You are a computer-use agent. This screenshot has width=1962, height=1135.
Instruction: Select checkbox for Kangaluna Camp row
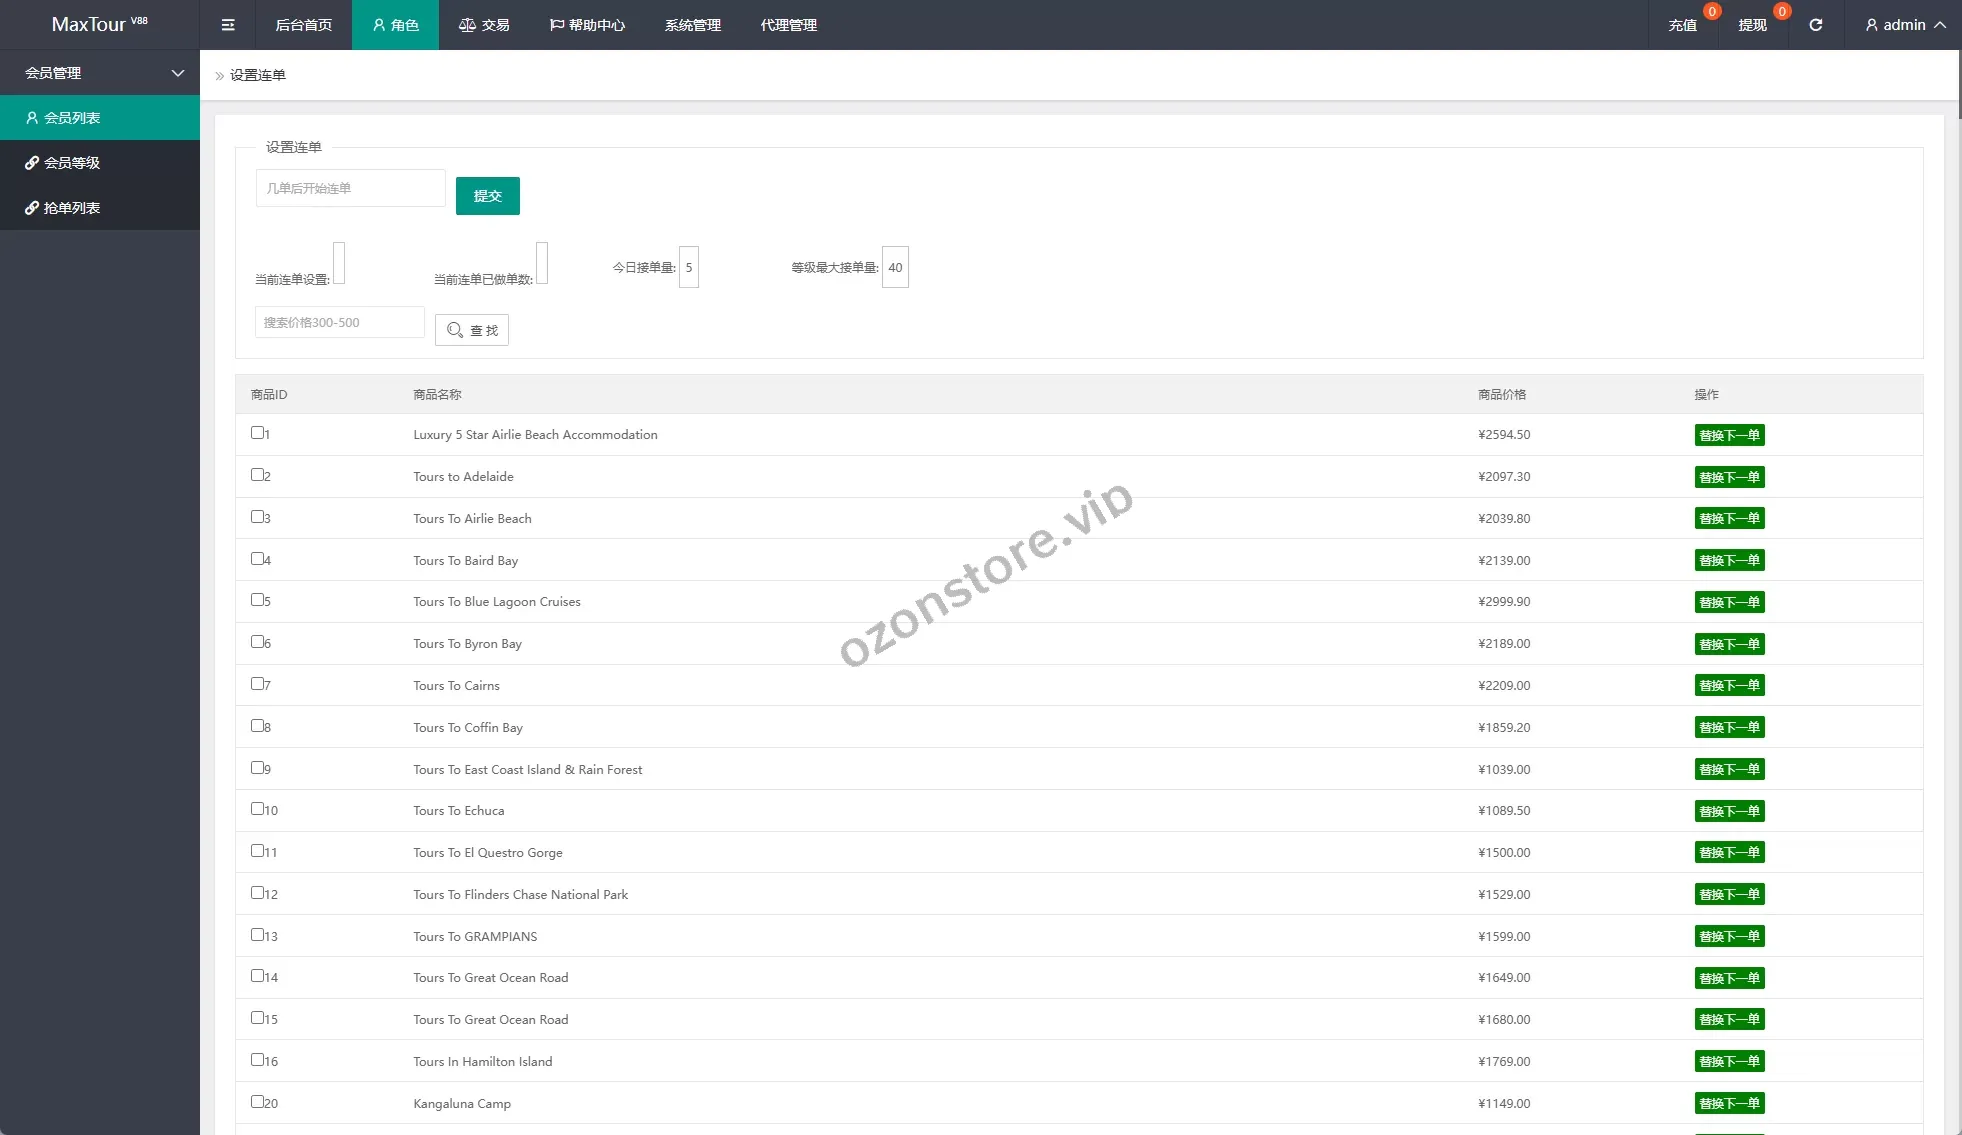click(x=257, y=1102)
